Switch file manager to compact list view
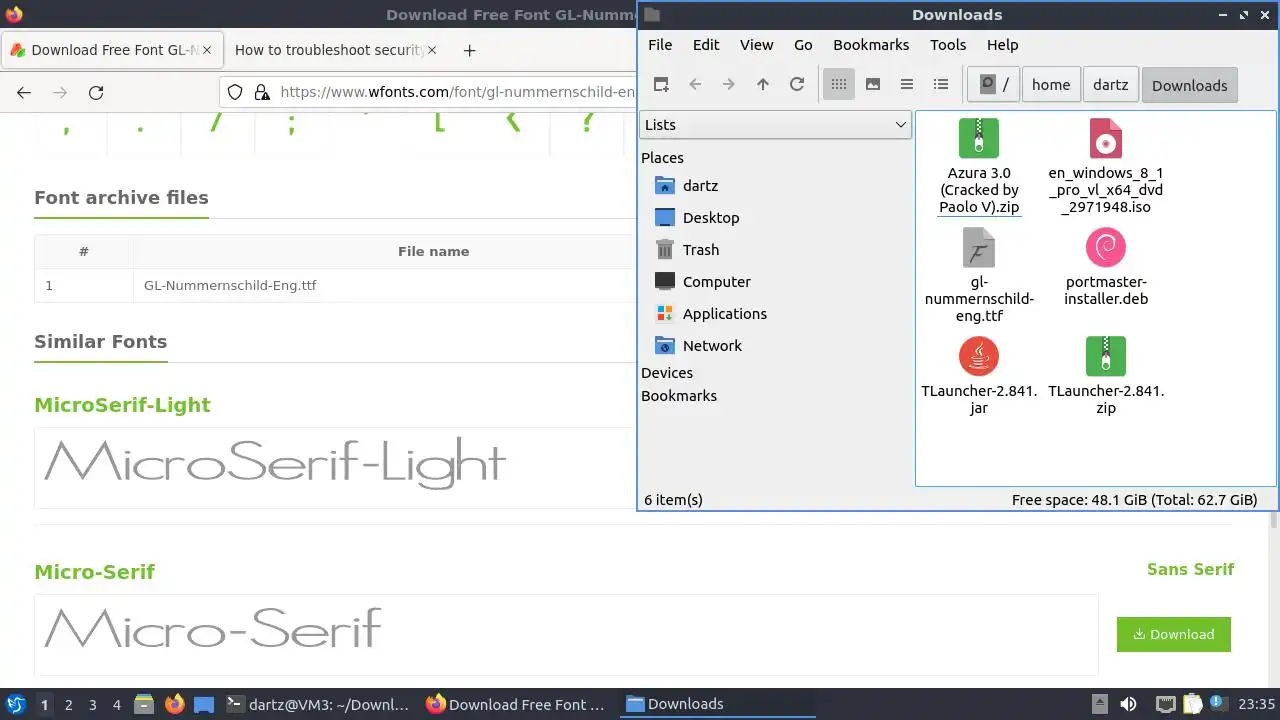 [x=907, y=85]
